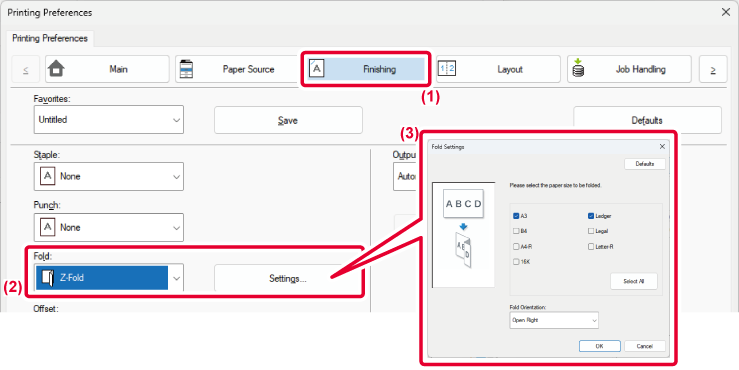The image size is (739, 370).
Task: Click the left tab scroll arrow
Action: coord(25,69)
